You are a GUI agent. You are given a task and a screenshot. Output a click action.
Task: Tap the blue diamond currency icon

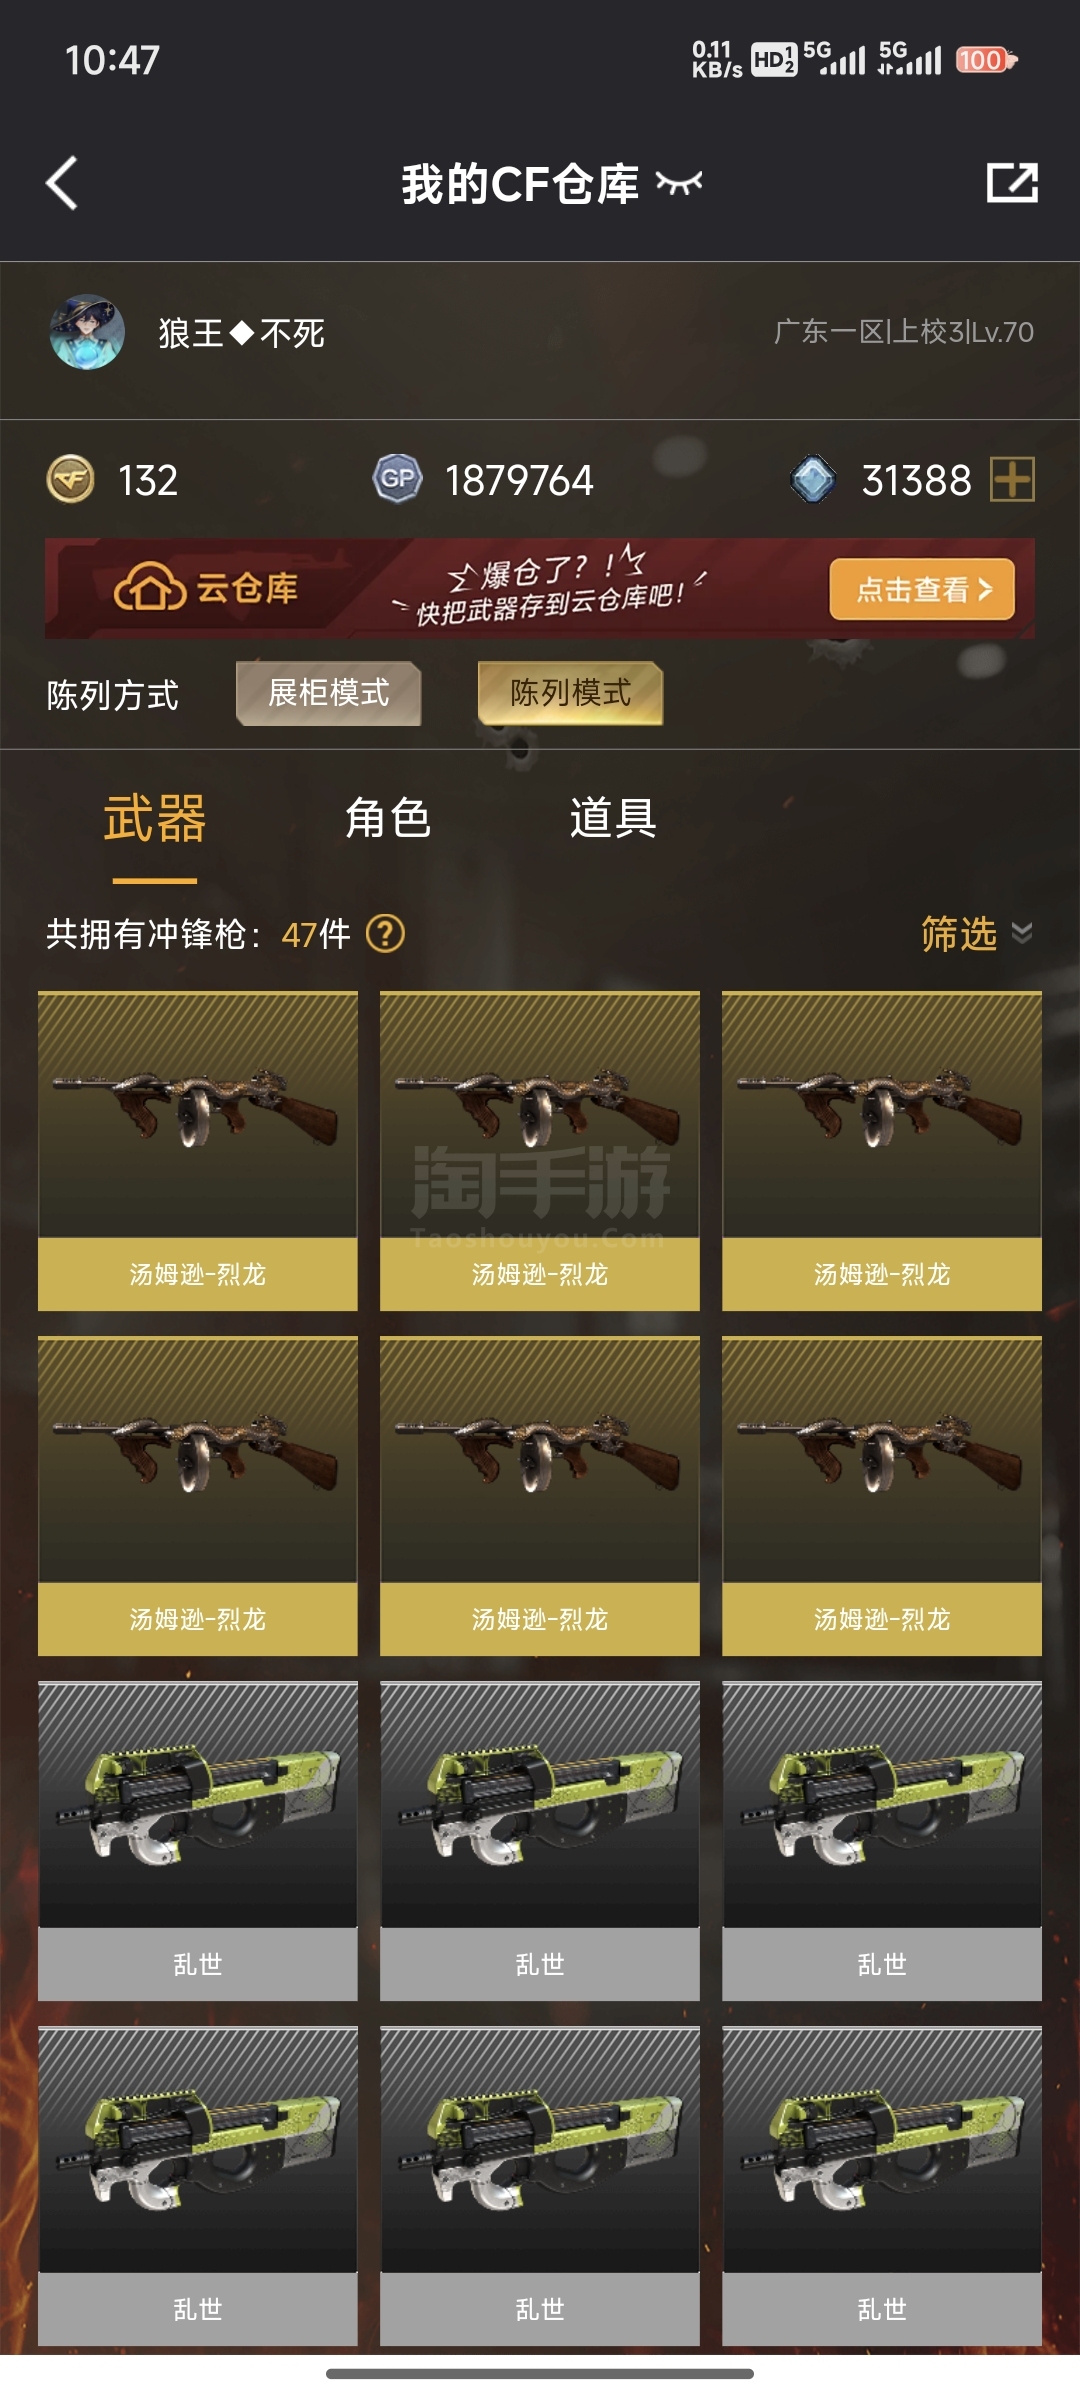click(813, 479)
